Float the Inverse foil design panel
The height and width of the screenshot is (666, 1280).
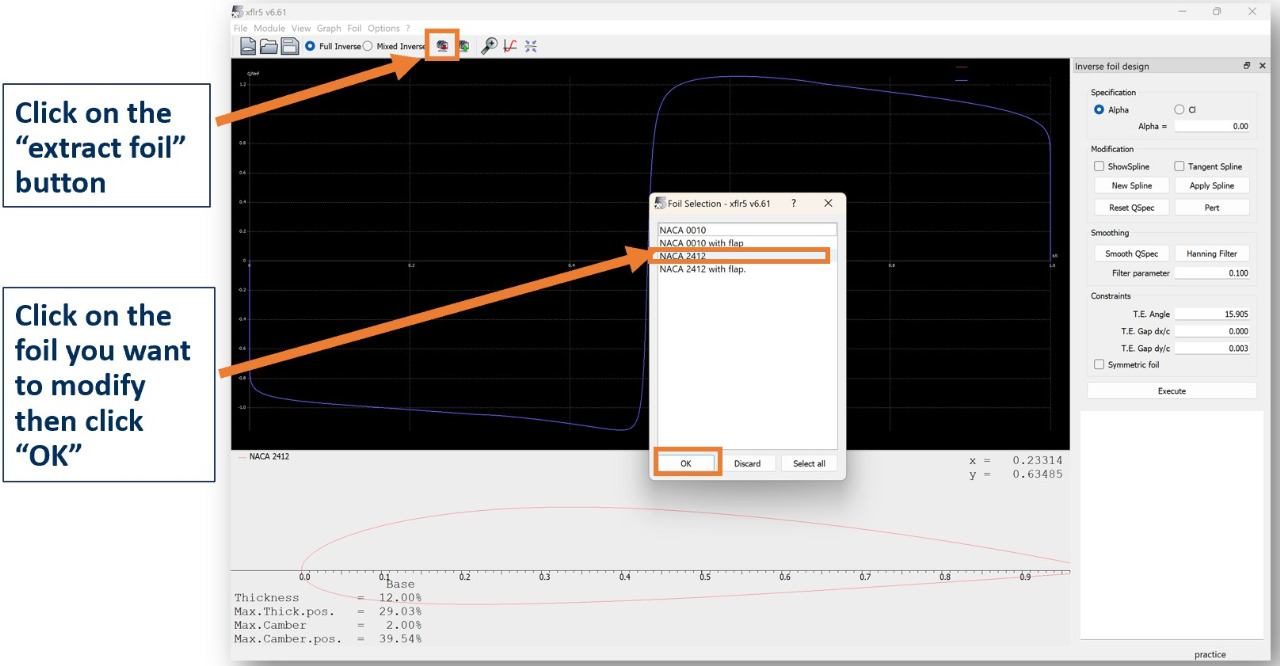[1247, 66]
